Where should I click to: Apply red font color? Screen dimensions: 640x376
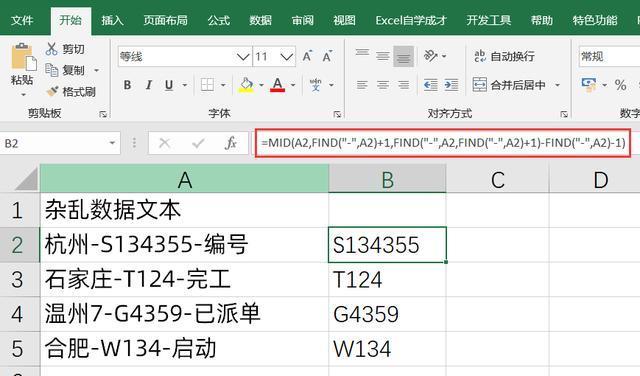[x=278, y=85]
